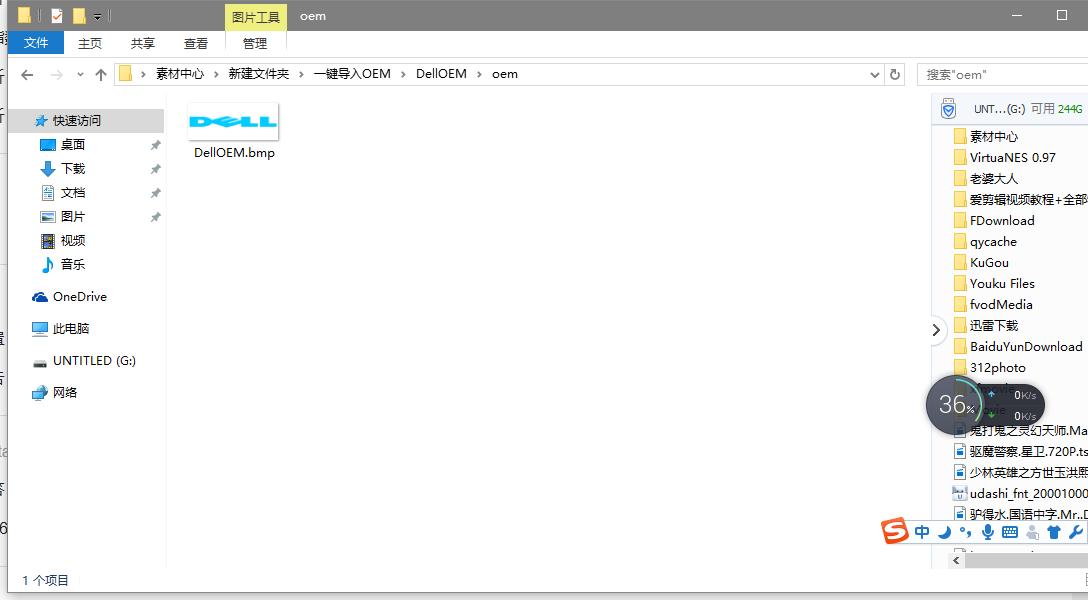The width and height of the screenshot is (1088, 600).
Task: Toggle night mode with the moon icon
Action: tap(944, 532)
